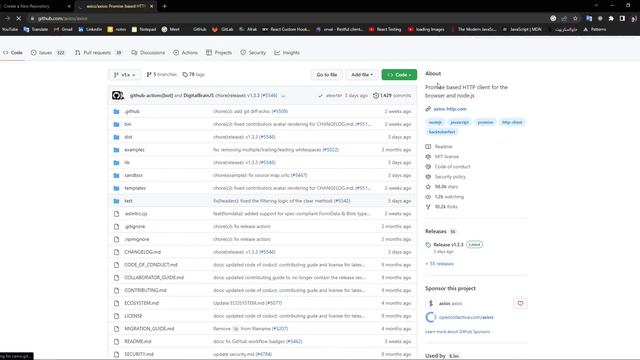
Task: View the stars count link
Action: click(446, 187)
